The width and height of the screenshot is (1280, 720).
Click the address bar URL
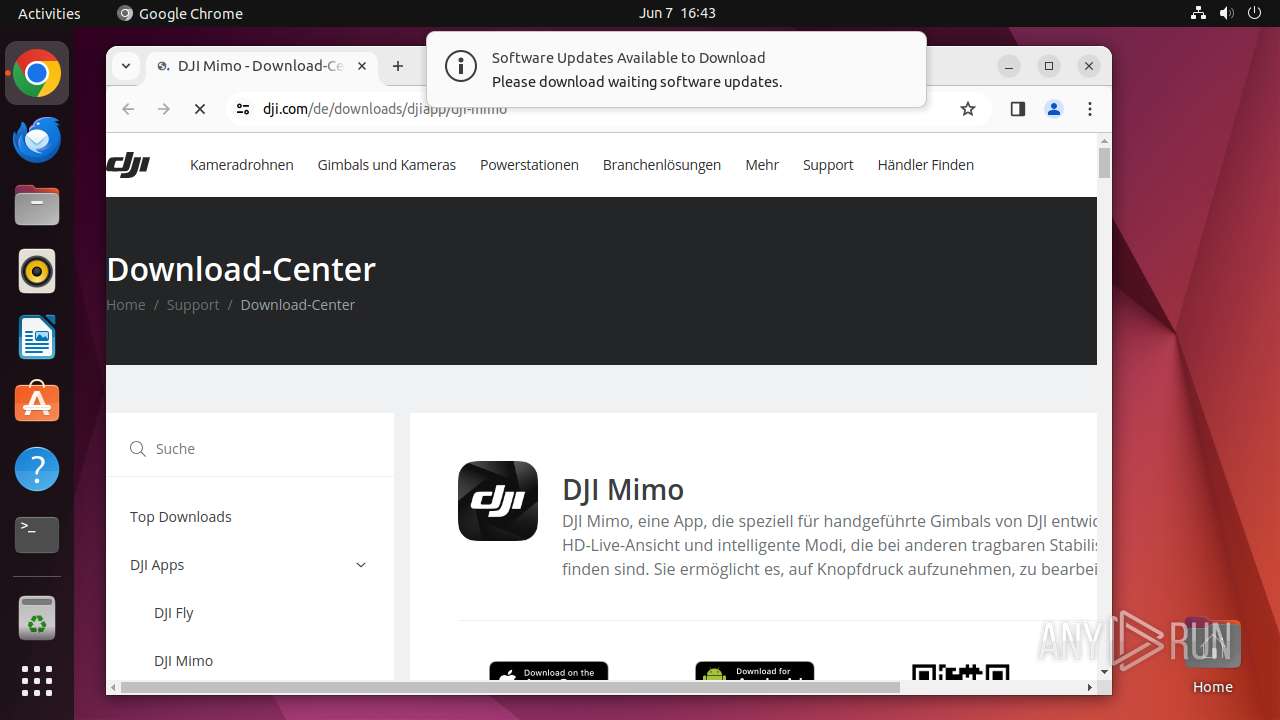(x=385, y=109)
